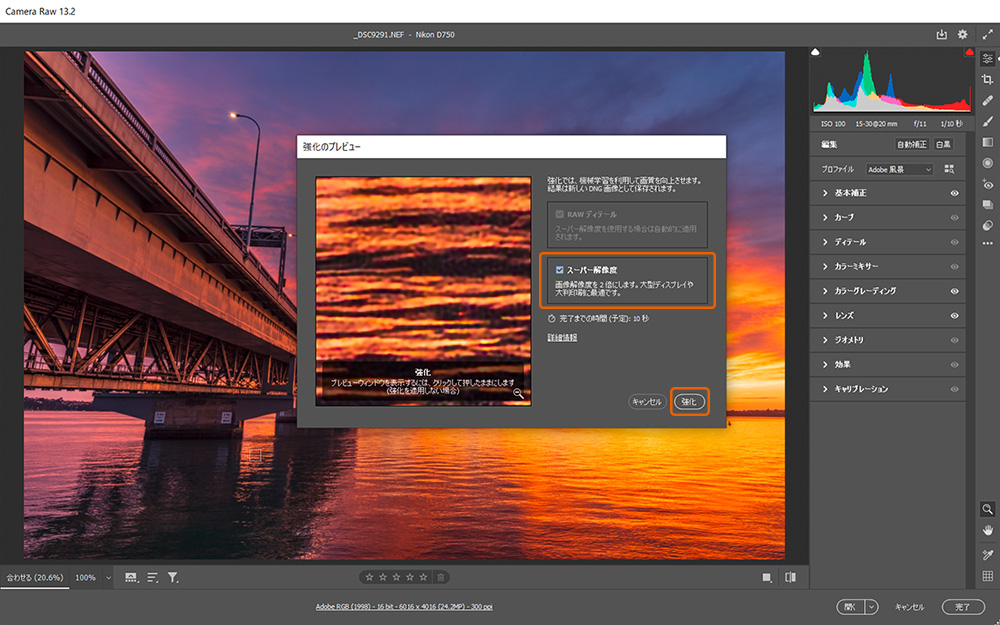Toggle visibility eye for レンズ
Image resolution: width=1000 pixels, height=625 pixels.
(954, 316)
